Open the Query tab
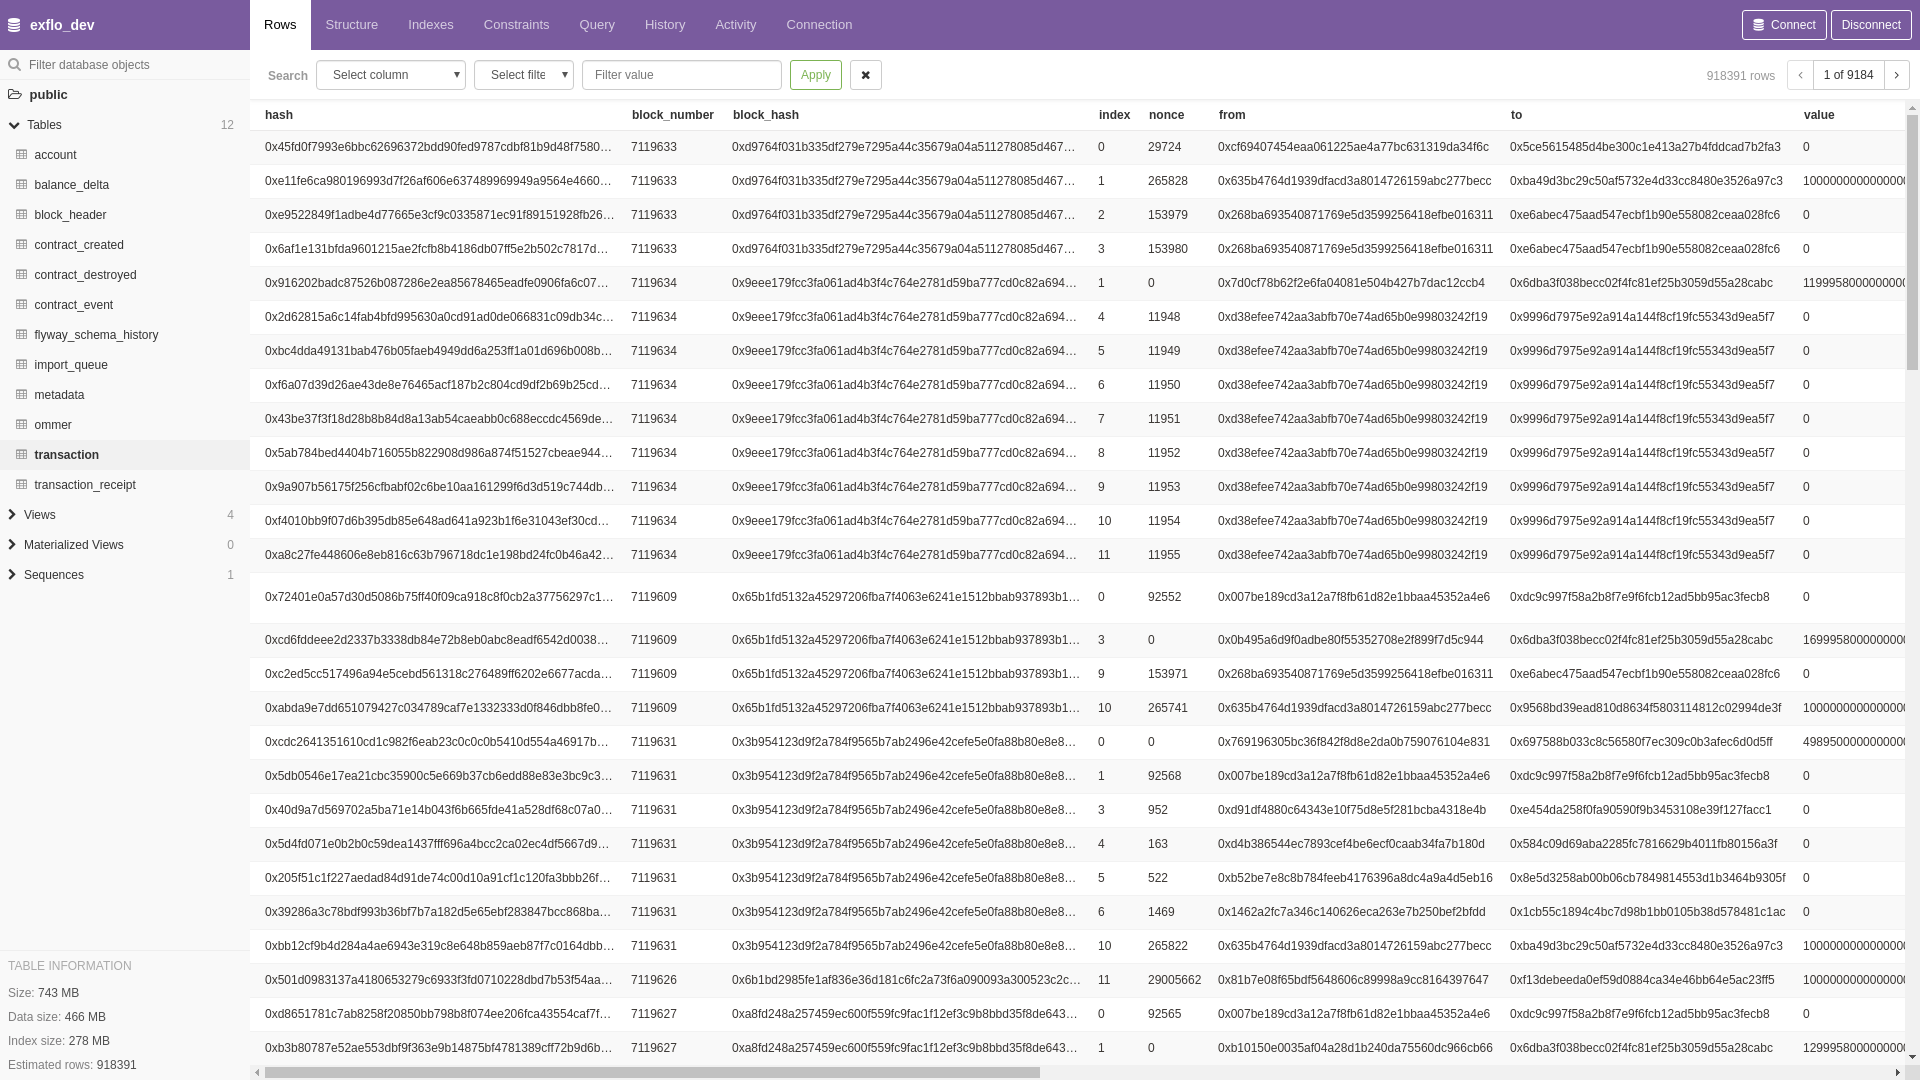The height and width of the screenshot is (1080, 1920). pyautogui.click(x=597, y=25)
